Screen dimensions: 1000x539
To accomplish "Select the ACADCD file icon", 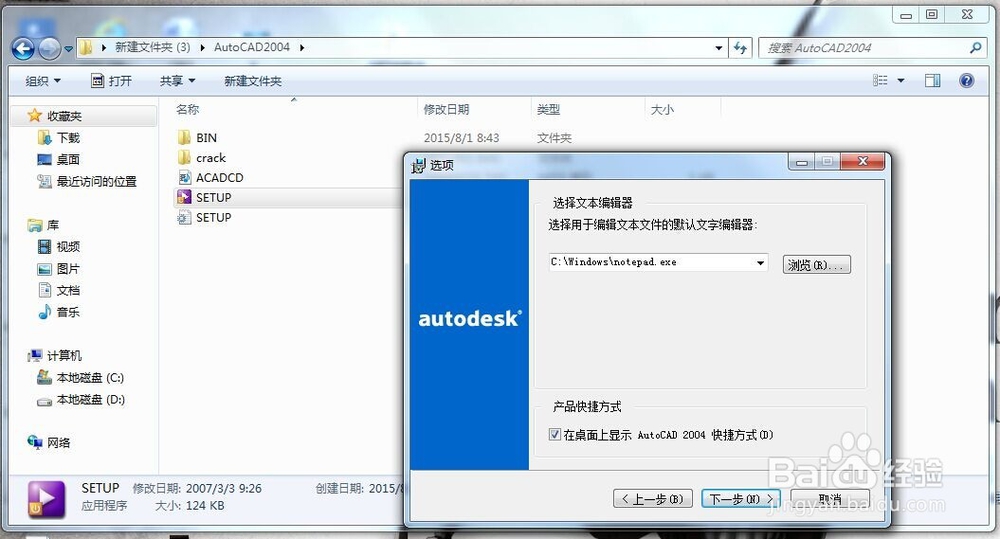I will point(184,177).
